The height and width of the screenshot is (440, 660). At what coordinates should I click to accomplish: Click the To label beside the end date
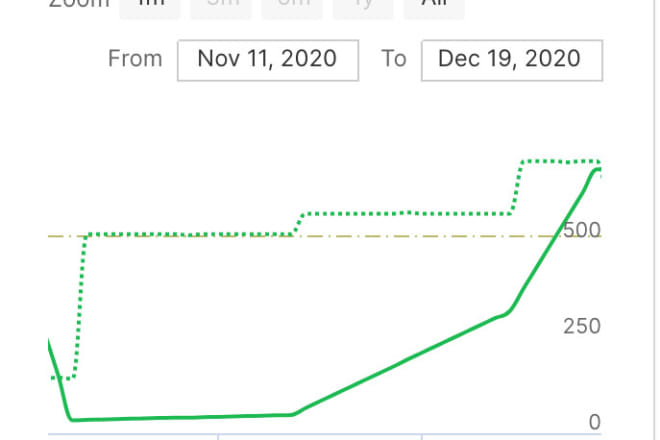pos(394,59)
